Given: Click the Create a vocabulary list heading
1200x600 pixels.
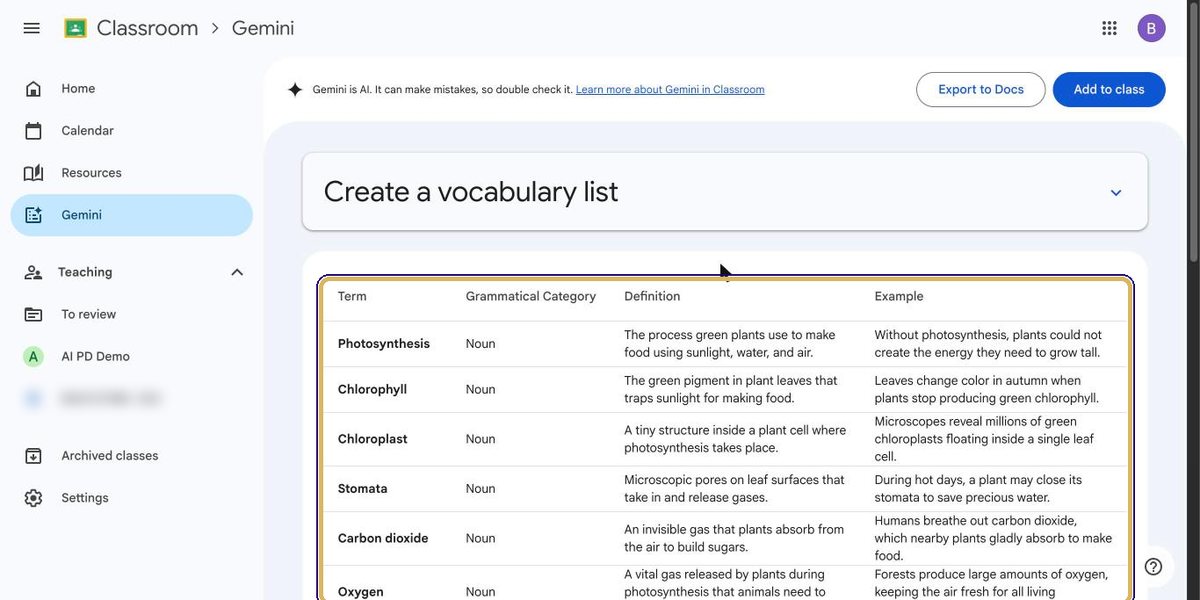Looking at the screenshot, I should click(471, 191).
